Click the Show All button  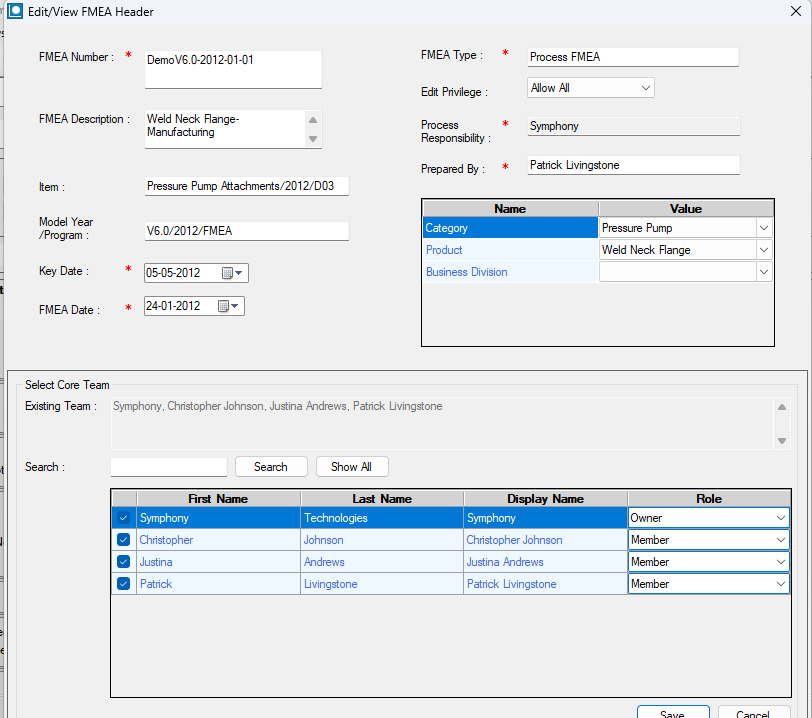coord(351,467)
